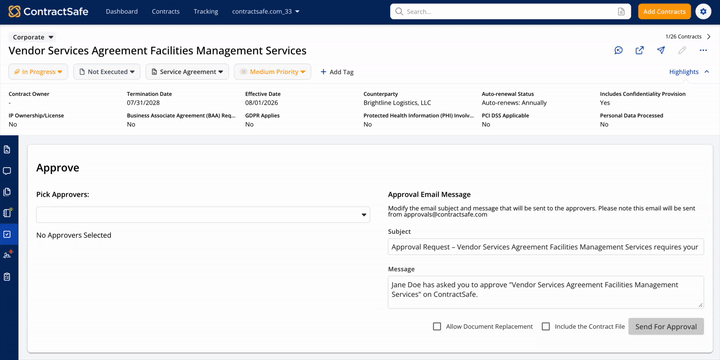Click the 07/31/2028 termination date value

[143, 103]
